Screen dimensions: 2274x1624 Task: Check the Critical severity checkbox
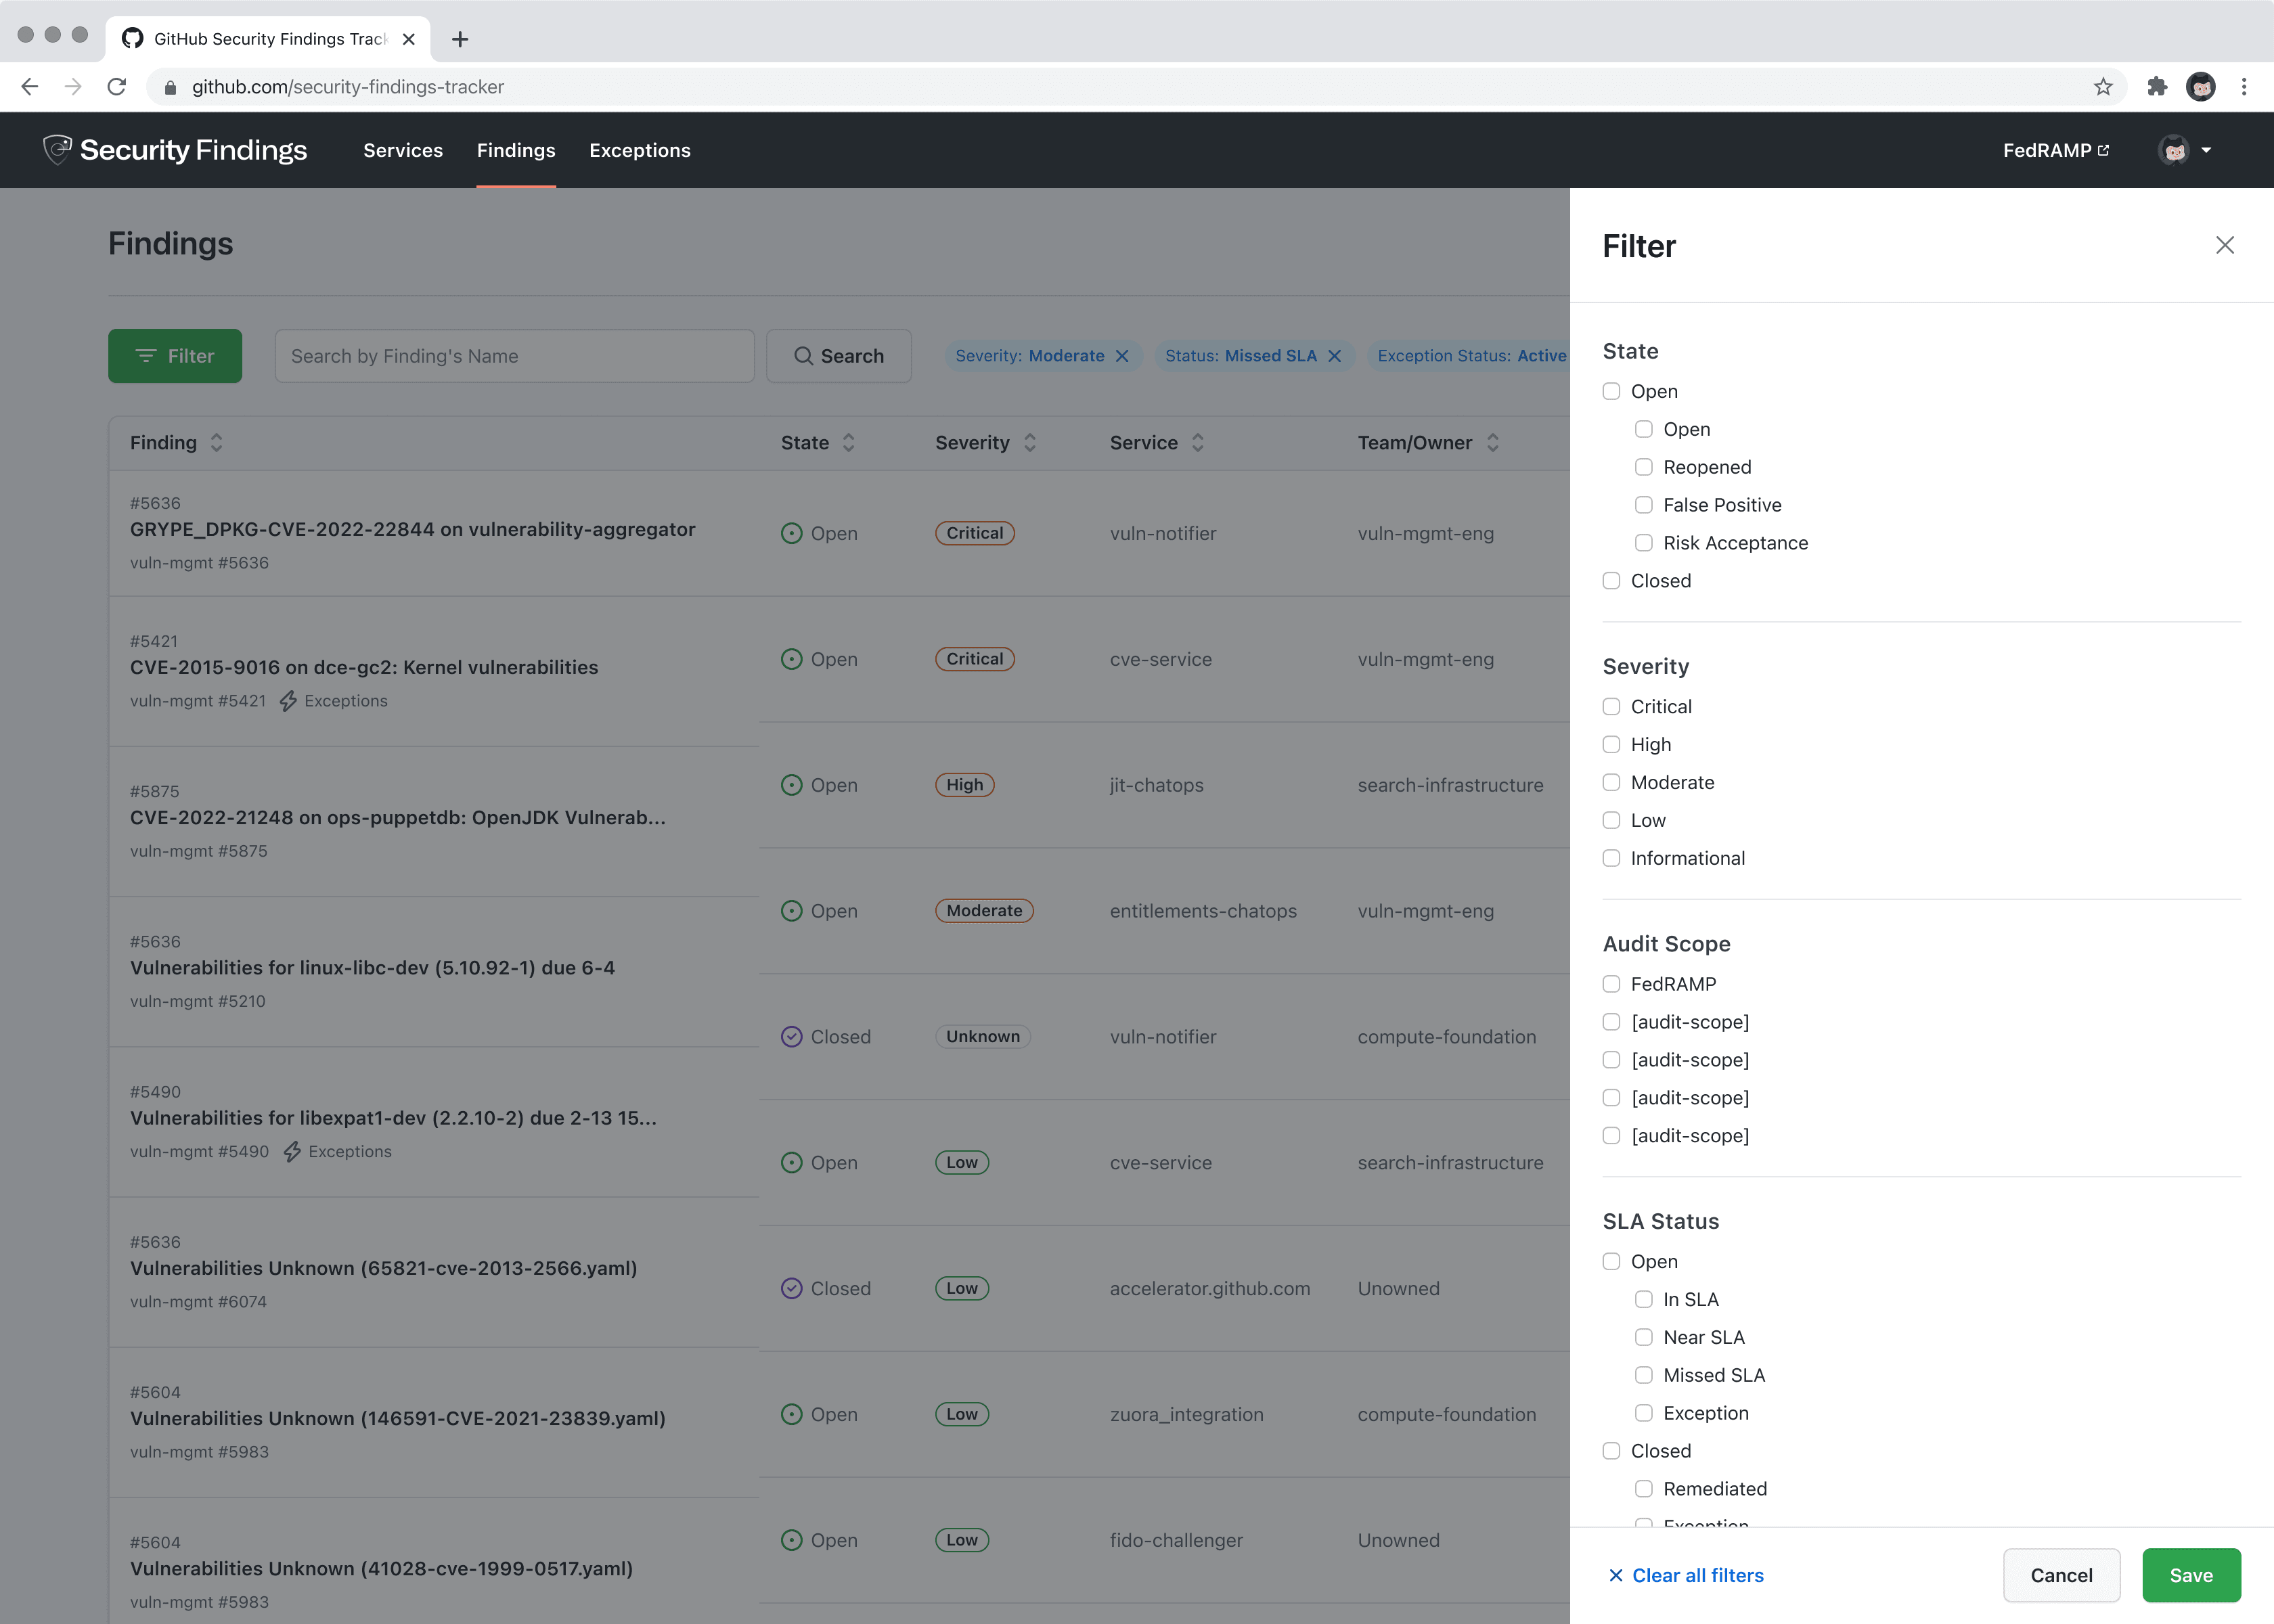tap(1611, 707)
